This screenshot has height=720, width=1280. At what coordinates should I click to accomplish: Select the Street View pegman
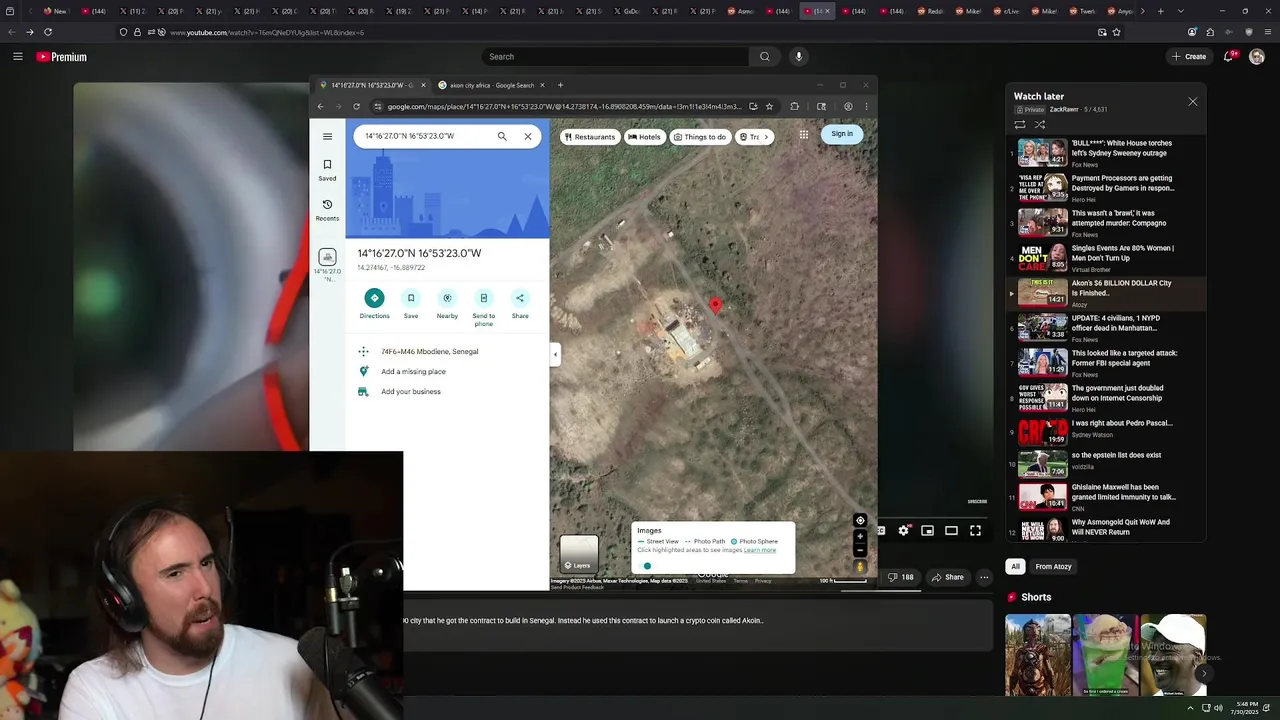click(x=860, y=567)
